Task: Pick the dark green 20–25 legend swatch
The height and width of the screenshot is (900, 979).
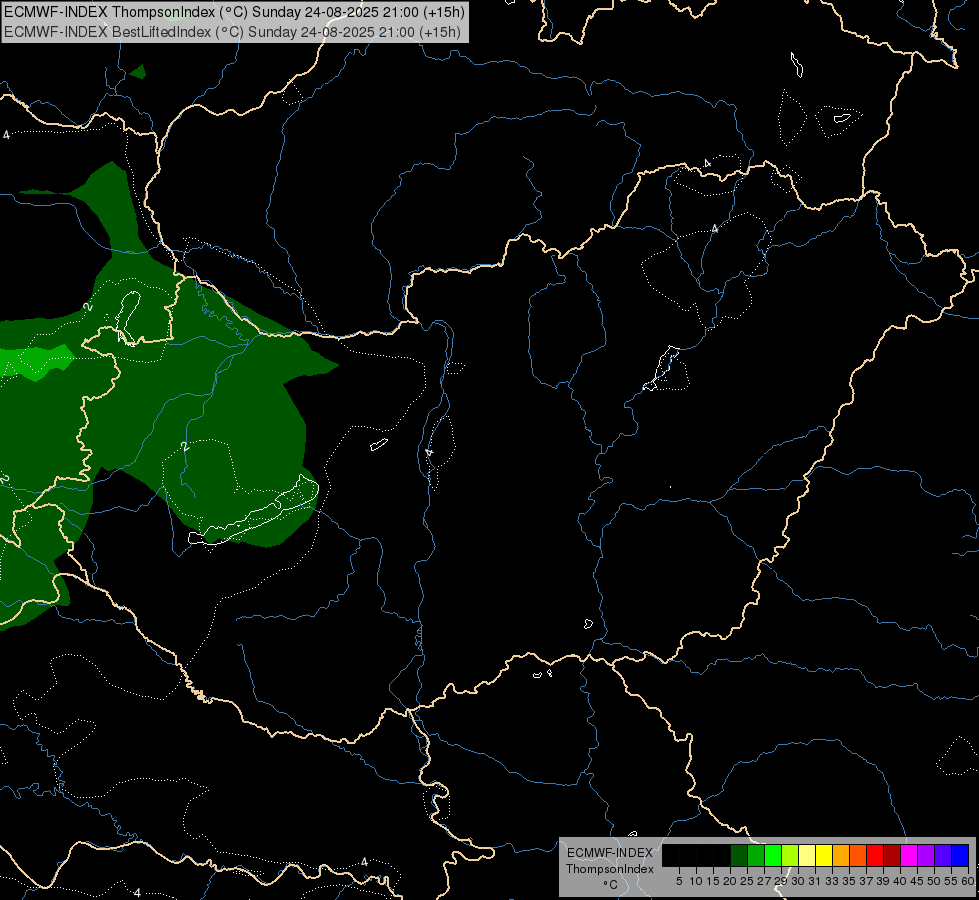Action: [x=739, y=855]
